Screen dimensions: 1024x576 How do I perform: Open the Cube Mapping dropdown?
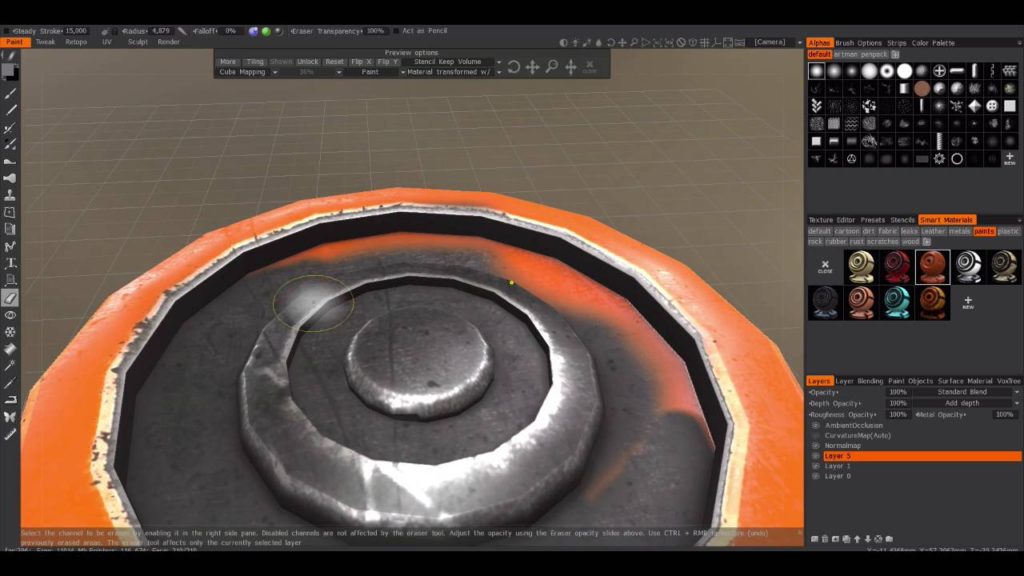pos(247,72)
